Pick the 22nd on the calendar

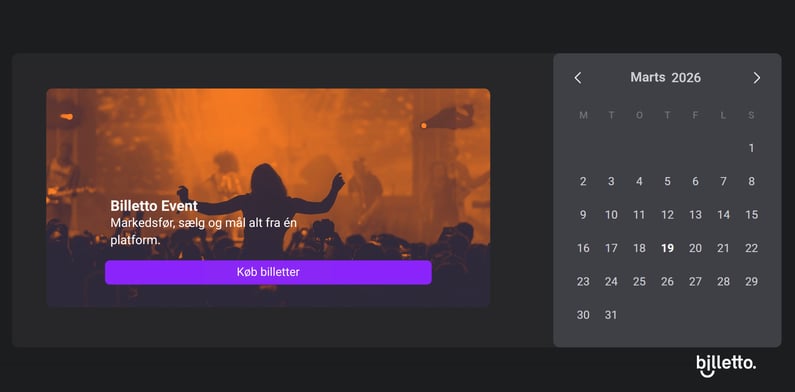(x=751, y=248)
